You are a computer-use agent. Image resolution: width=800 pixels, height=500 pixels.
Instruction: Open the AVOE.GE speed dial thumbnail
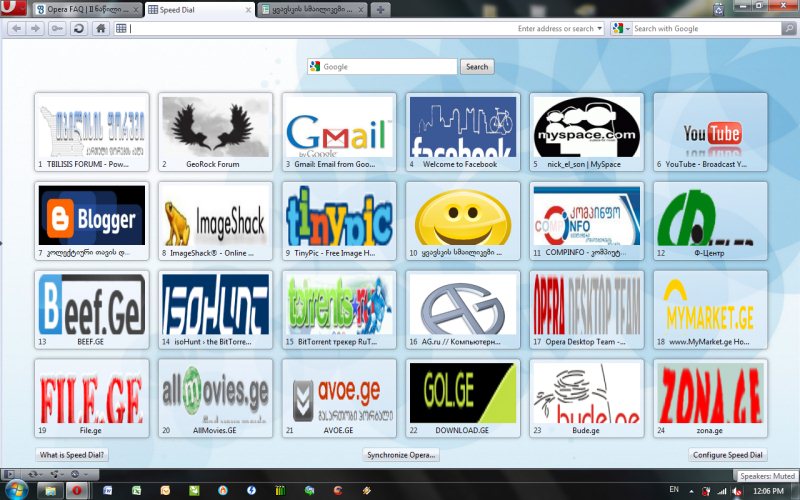(339, 398)
